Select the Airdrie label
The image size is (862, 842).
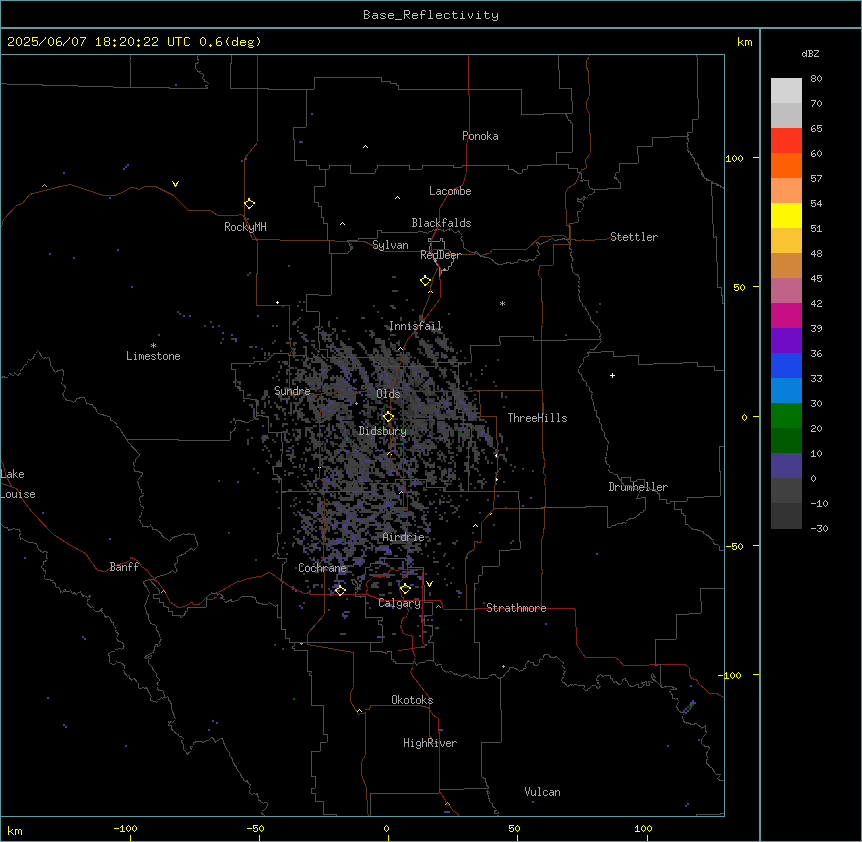(x=403, y=537)
